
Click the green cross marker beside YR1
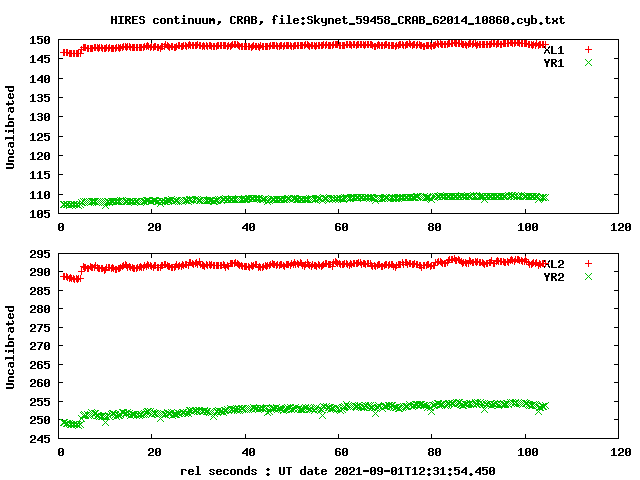(588, 62)
